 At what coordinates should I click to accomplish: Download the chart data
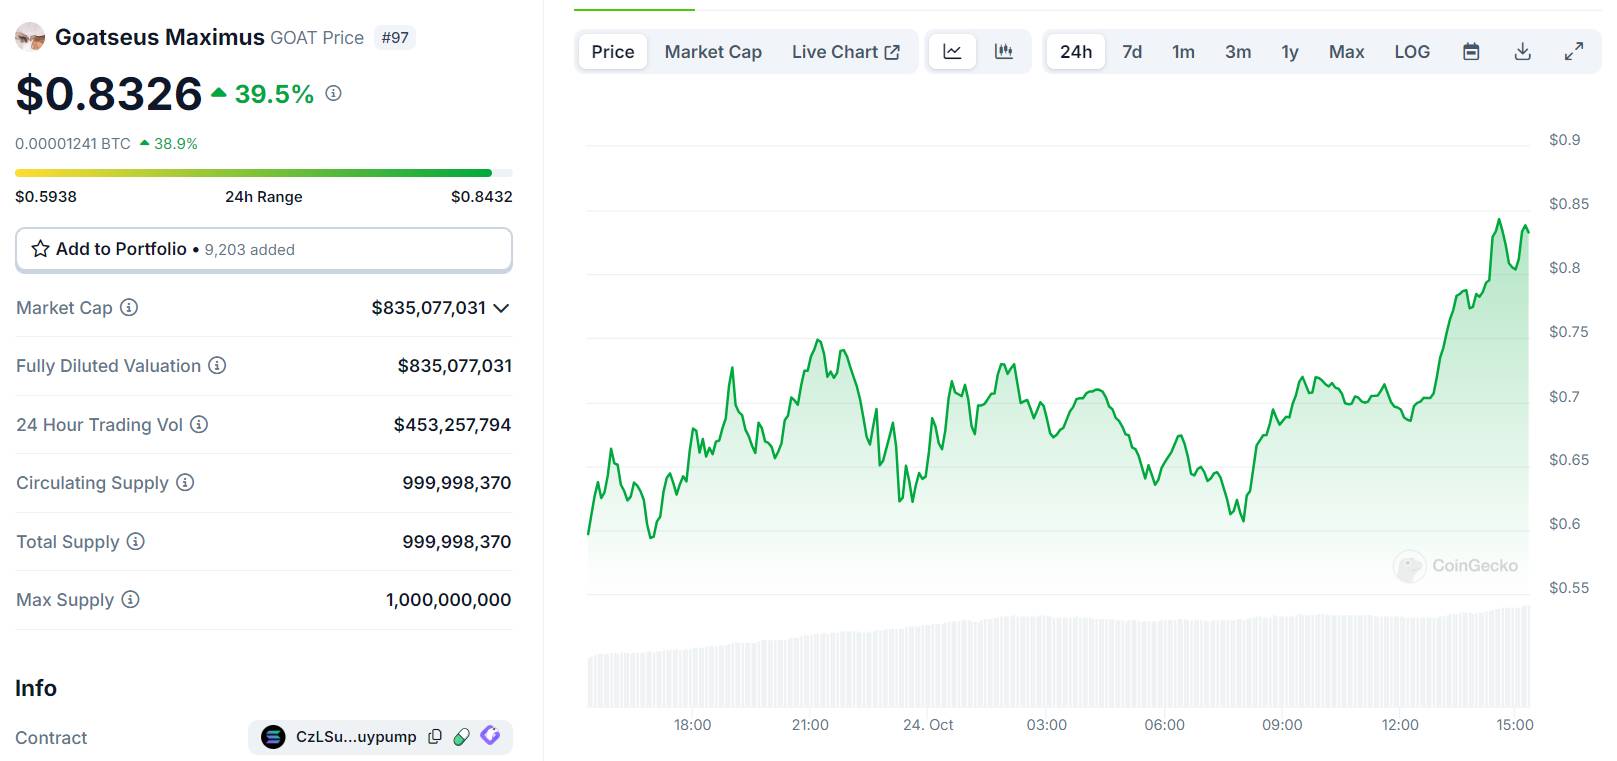[1522, 52]
